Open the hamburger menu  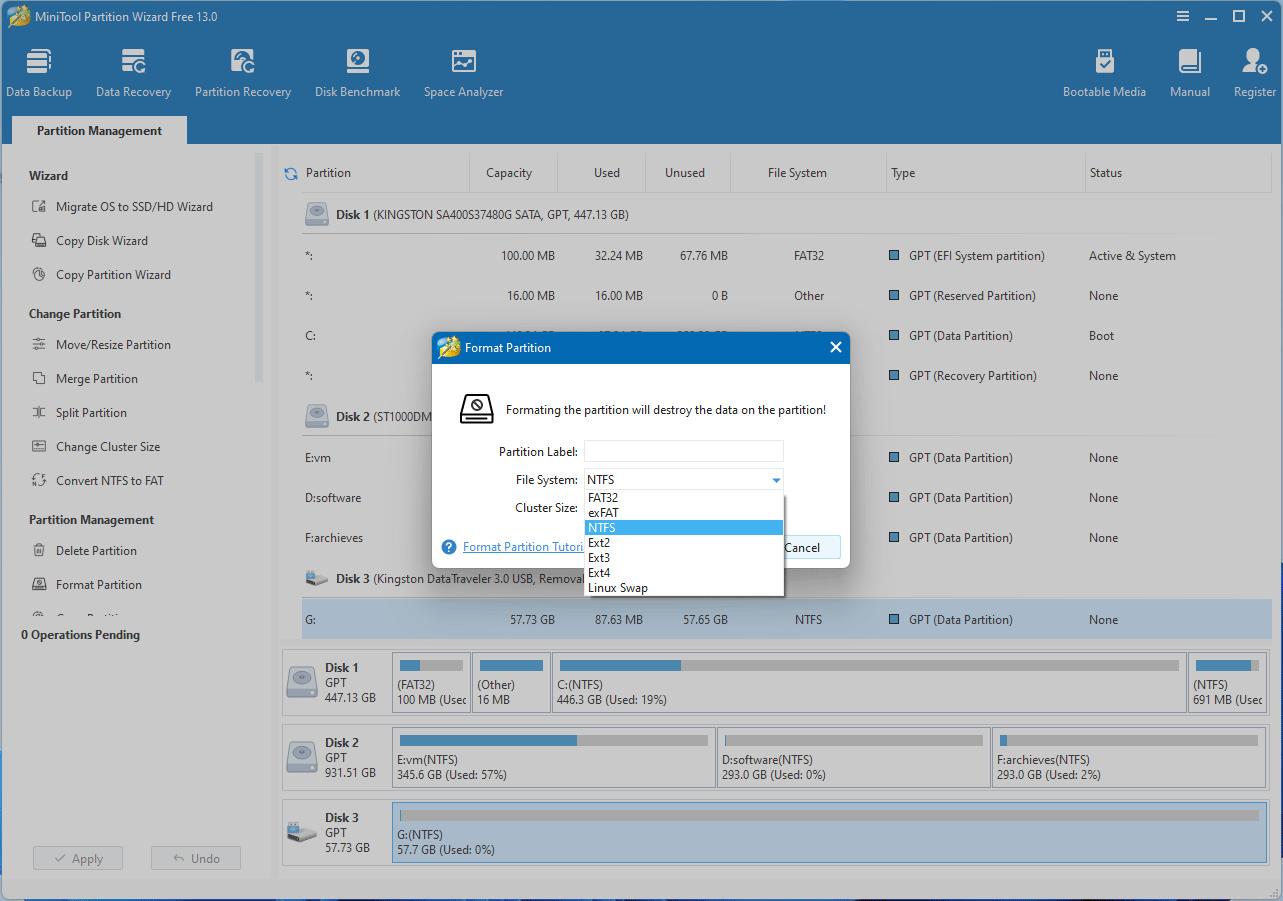coord(1182,16)
